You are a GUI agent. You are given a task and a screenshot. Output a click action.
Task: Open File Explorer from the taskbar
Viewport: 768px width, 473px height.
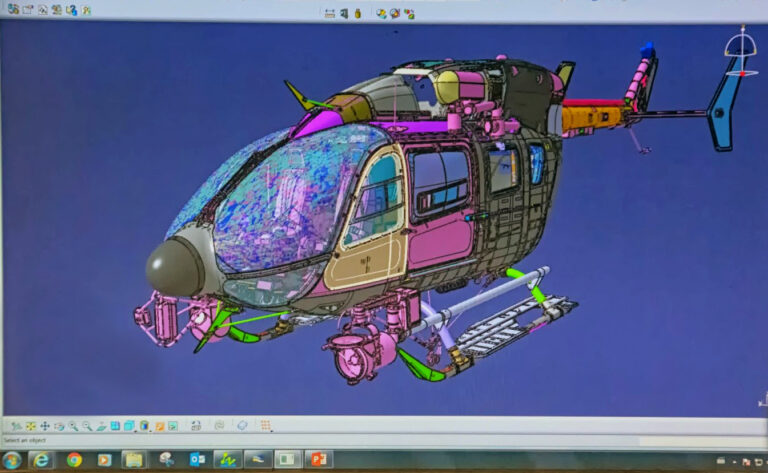click(134, 460)
